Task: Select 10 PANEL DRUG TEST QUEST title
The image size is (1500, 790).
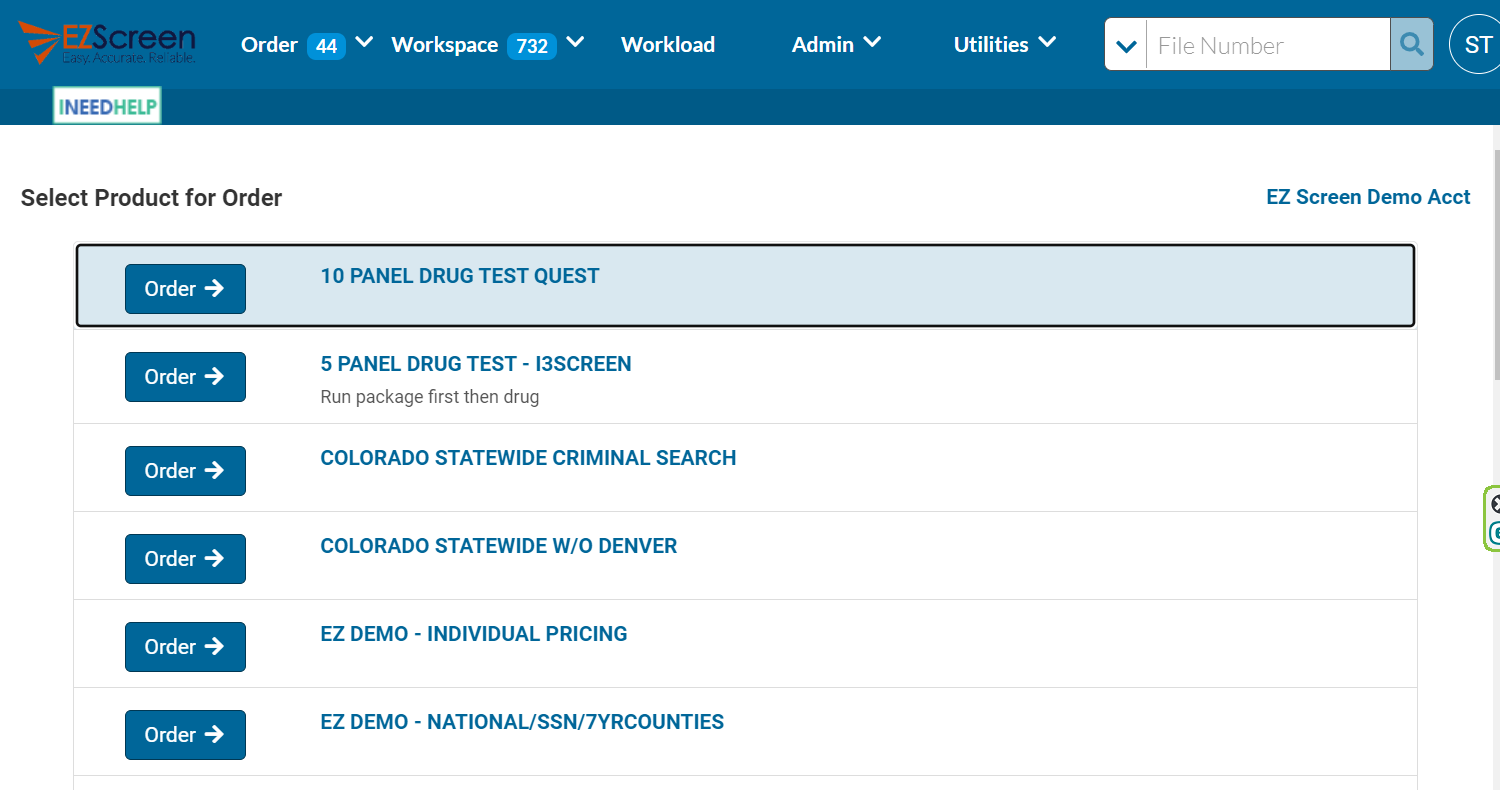Action: click(460, 276)
